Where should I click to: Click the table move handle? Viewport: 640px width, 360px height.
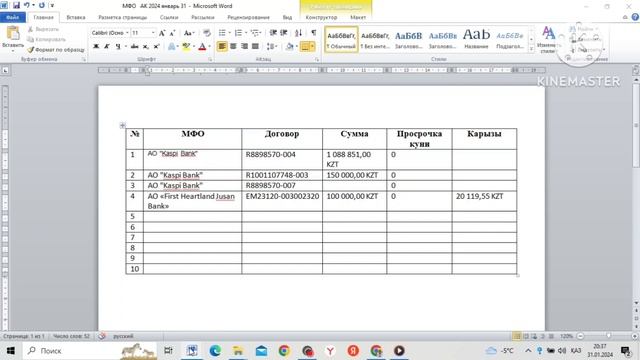point(122,125)
